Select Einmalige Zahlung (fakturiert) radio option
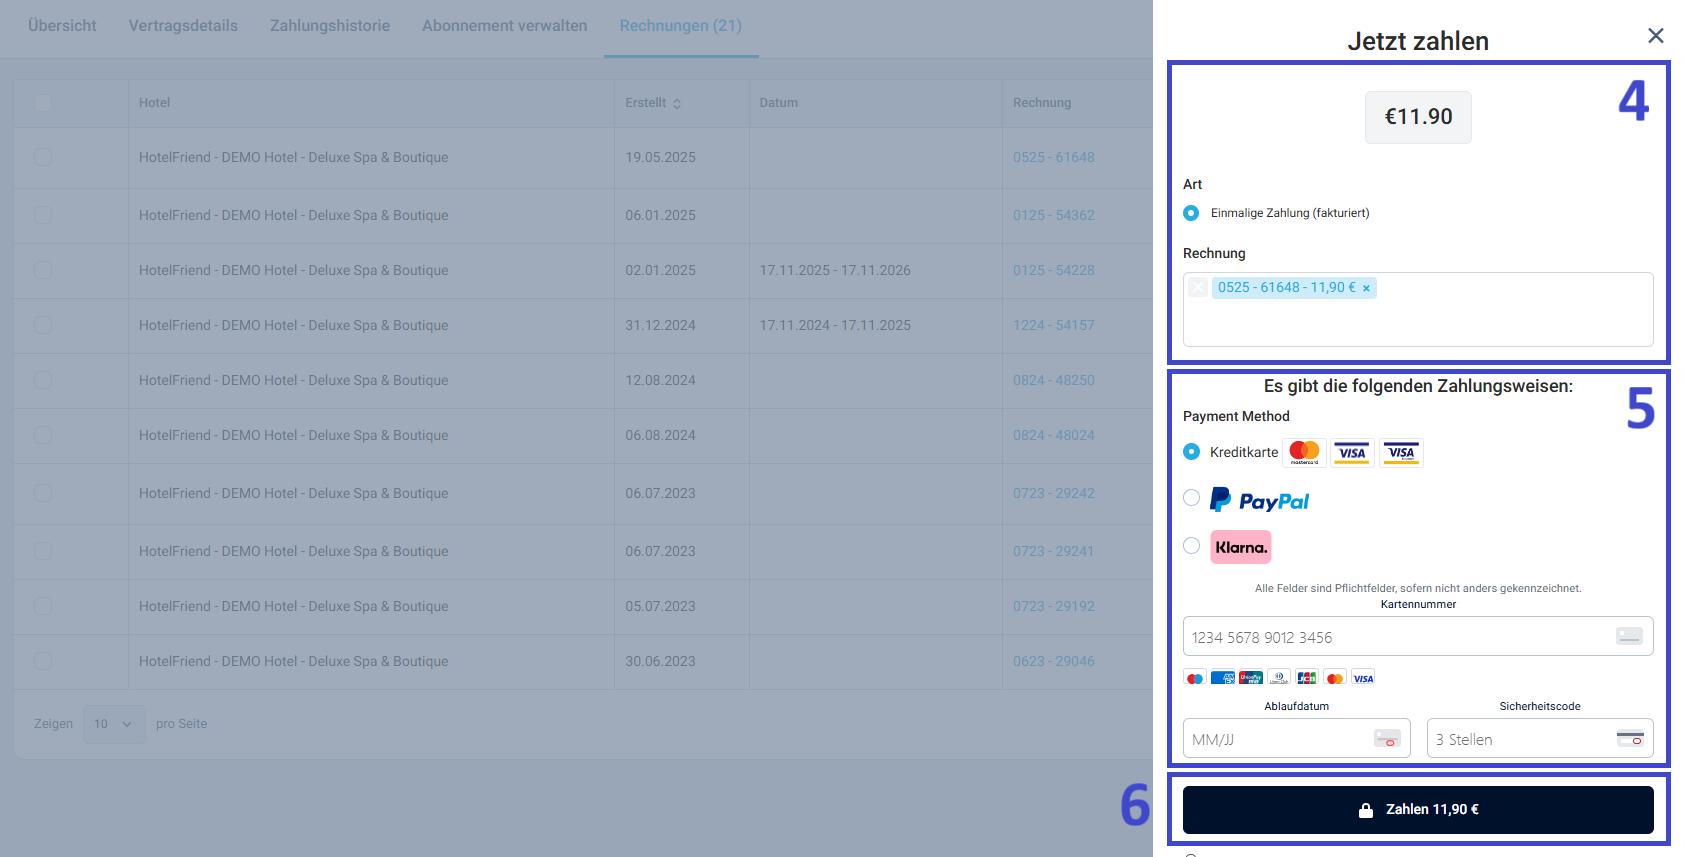Image resolution: width=1685 pixels, height=857 pixels. [x=1191, y=213]
